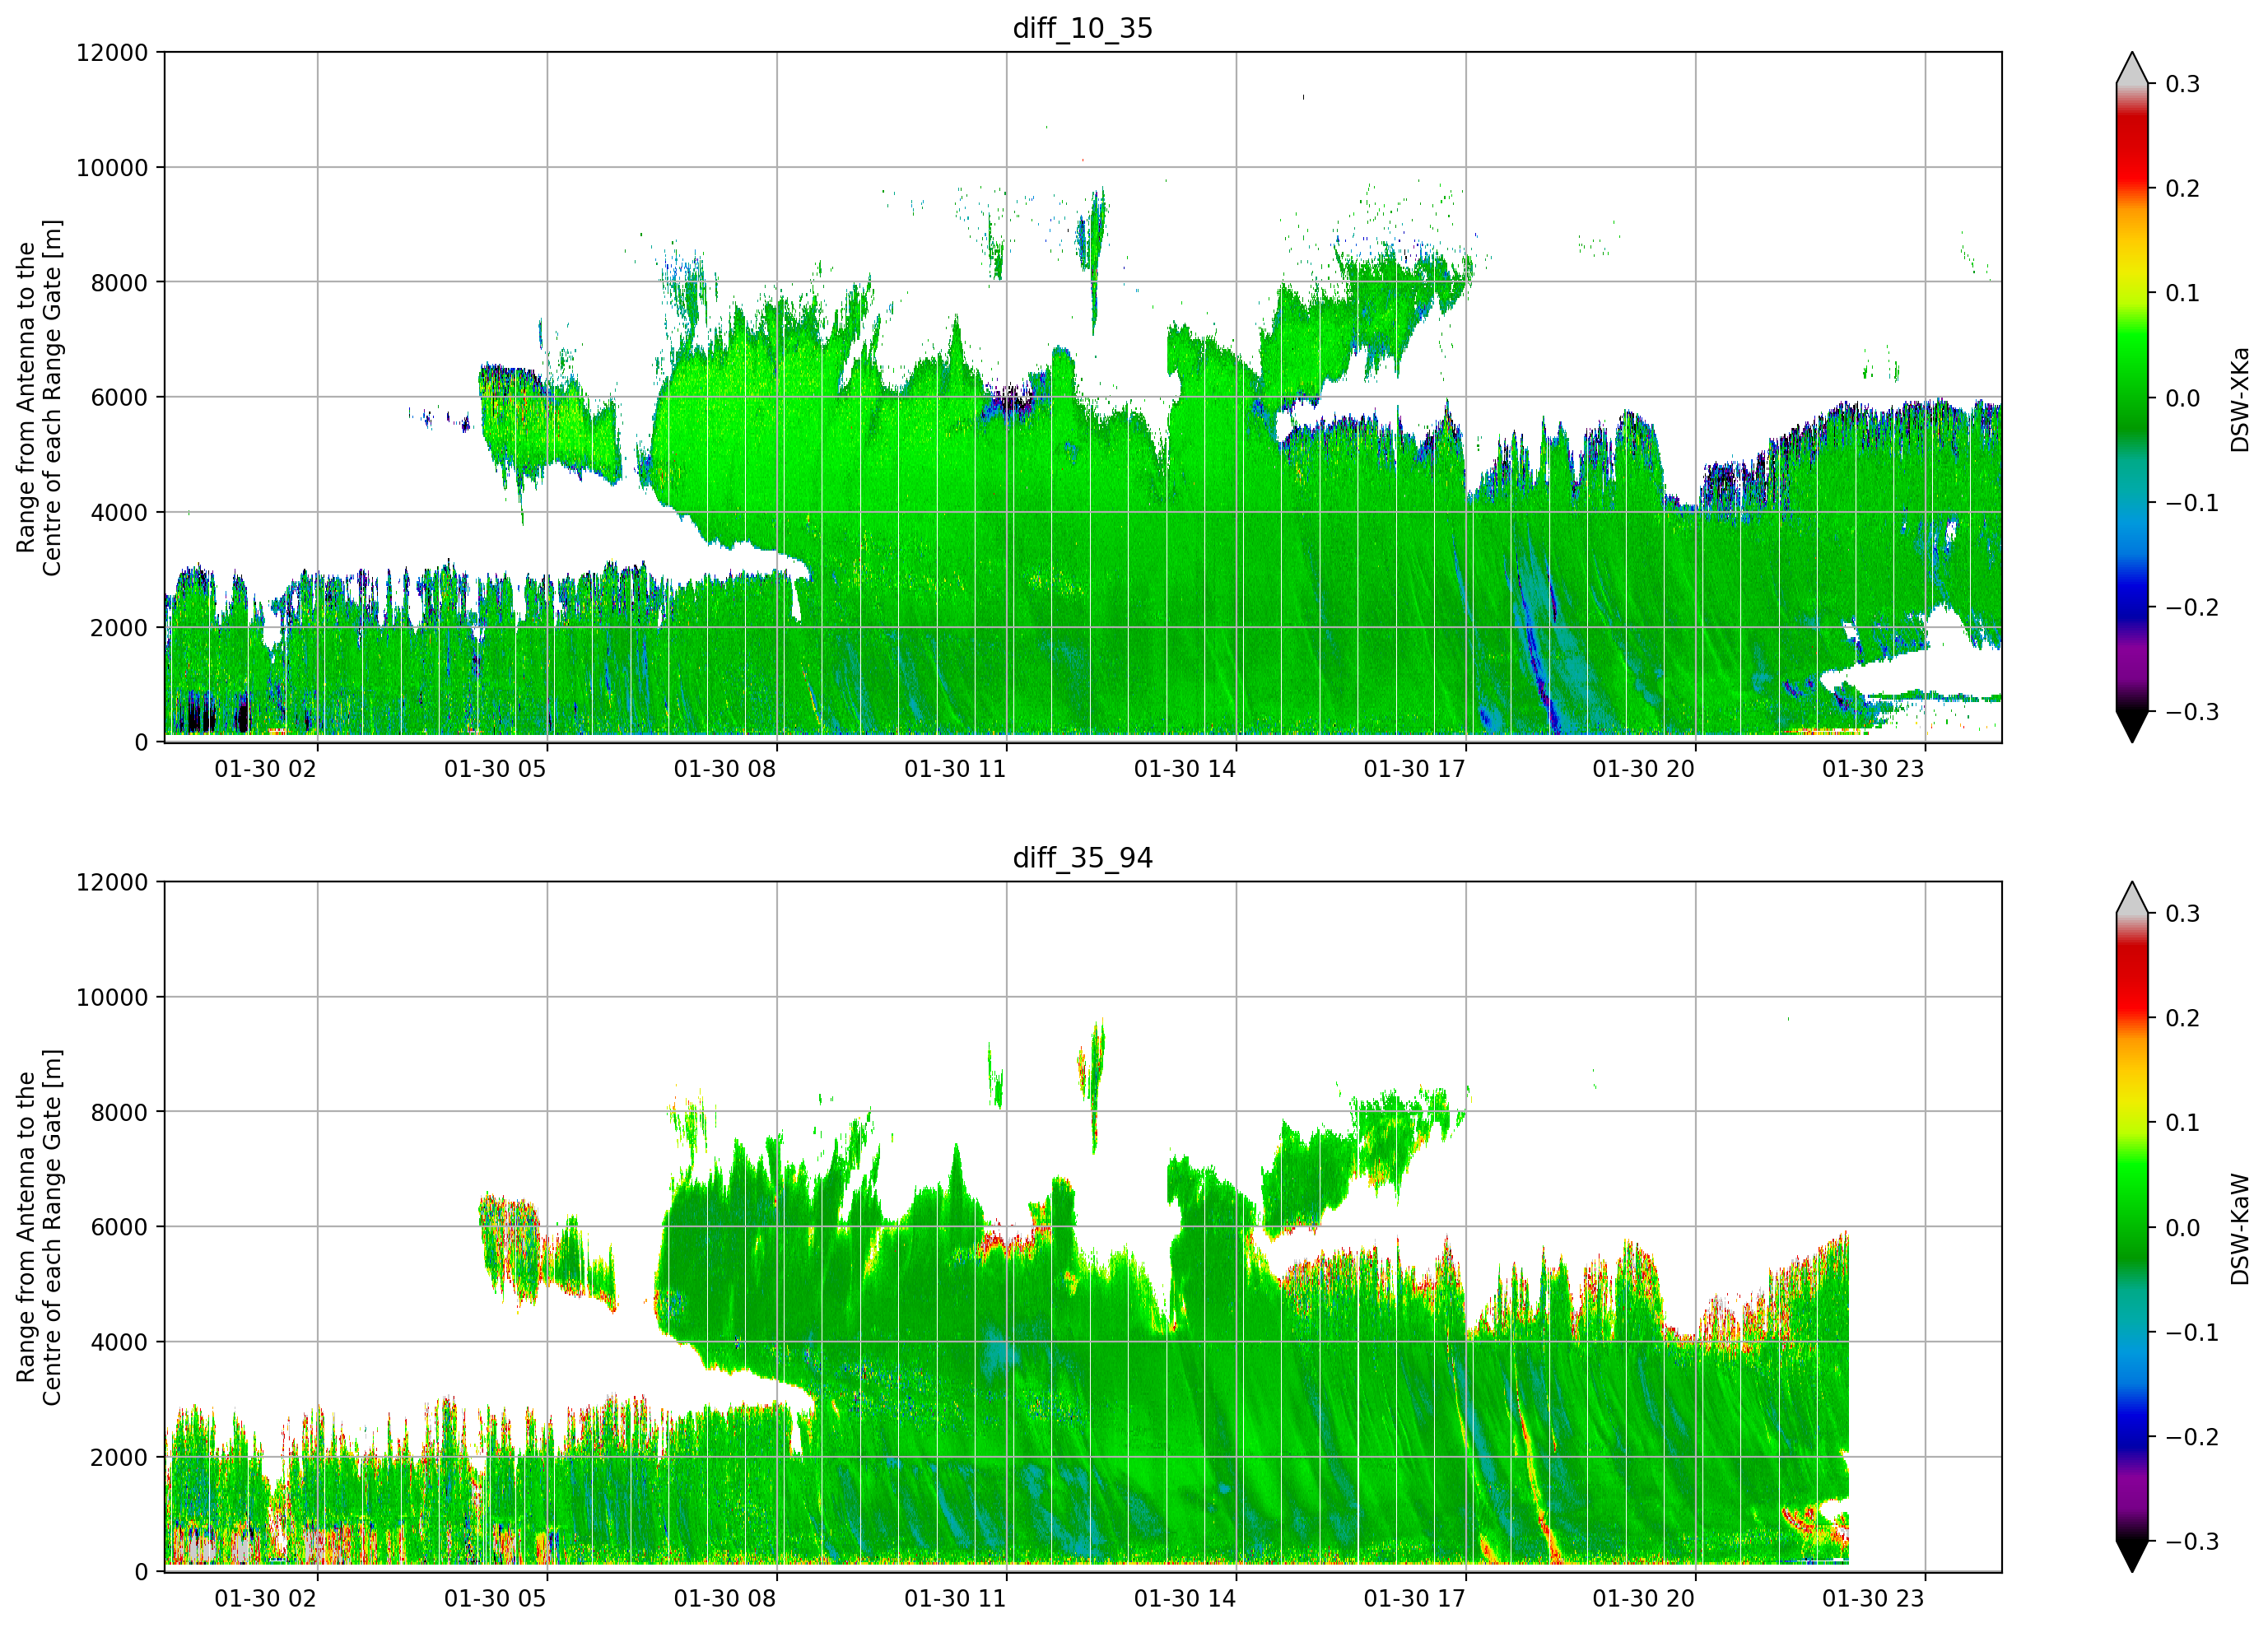The width and height of the screenshot is (2268, 1628).
Task: Click the DSW-KaW colorbar gradient strip
Action: (2132, 1228)
